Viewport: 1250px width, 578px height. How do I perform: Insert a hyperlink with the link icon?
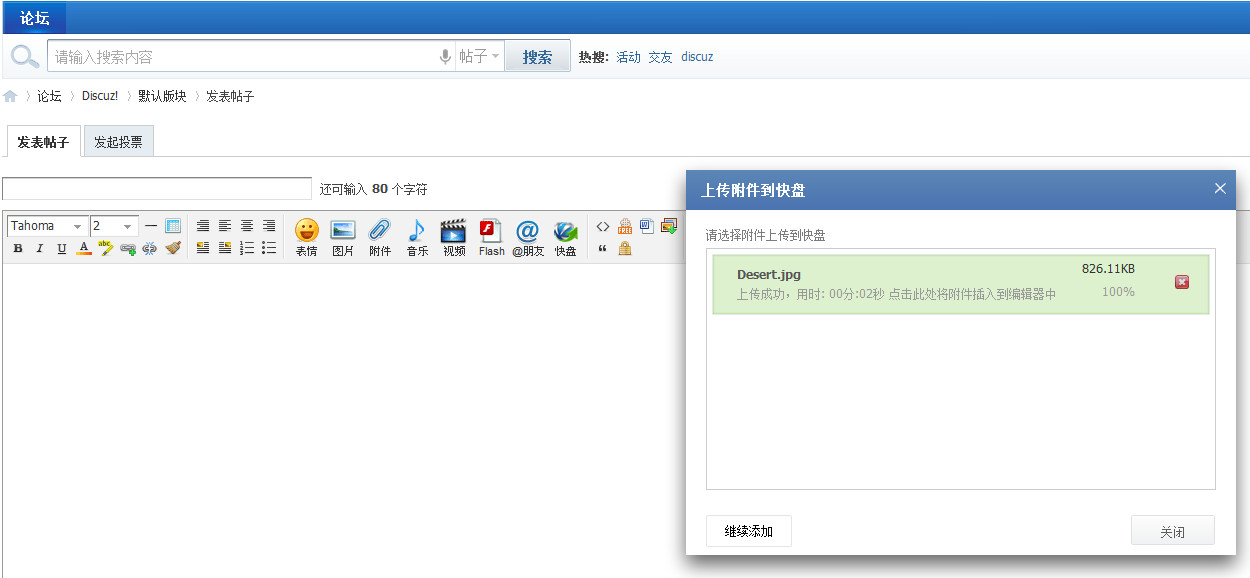(x=128, y=249)
